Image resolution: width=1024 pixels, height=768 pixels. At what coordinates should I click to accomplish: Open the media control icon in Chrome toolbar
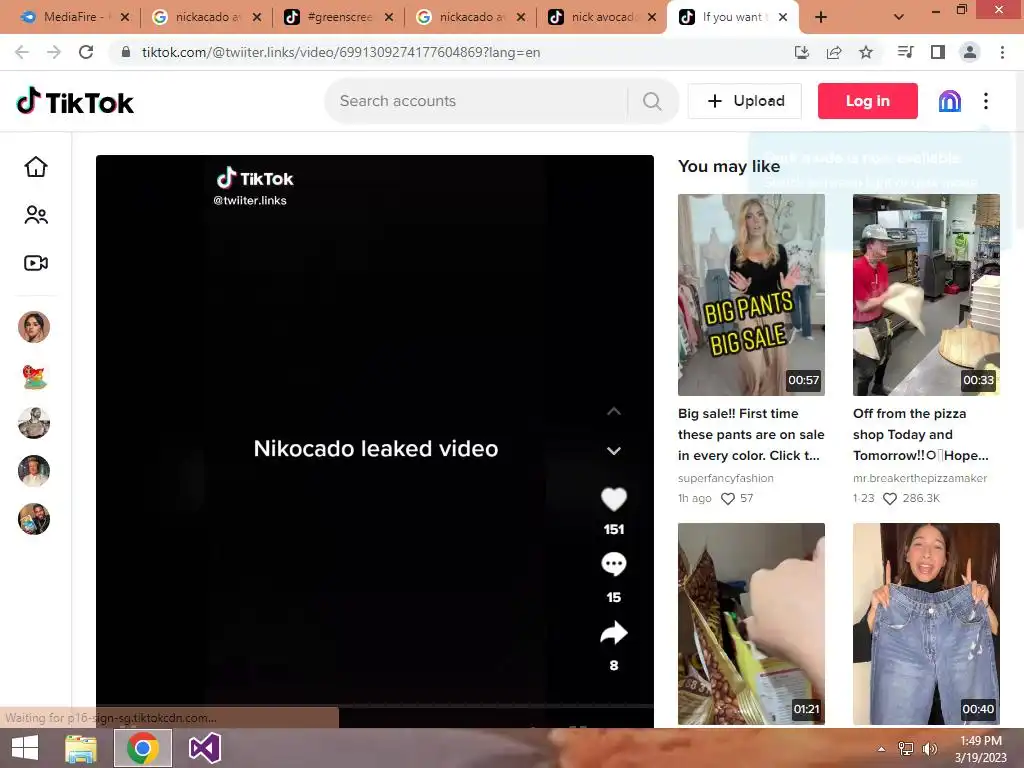click(x=905, y=52)
